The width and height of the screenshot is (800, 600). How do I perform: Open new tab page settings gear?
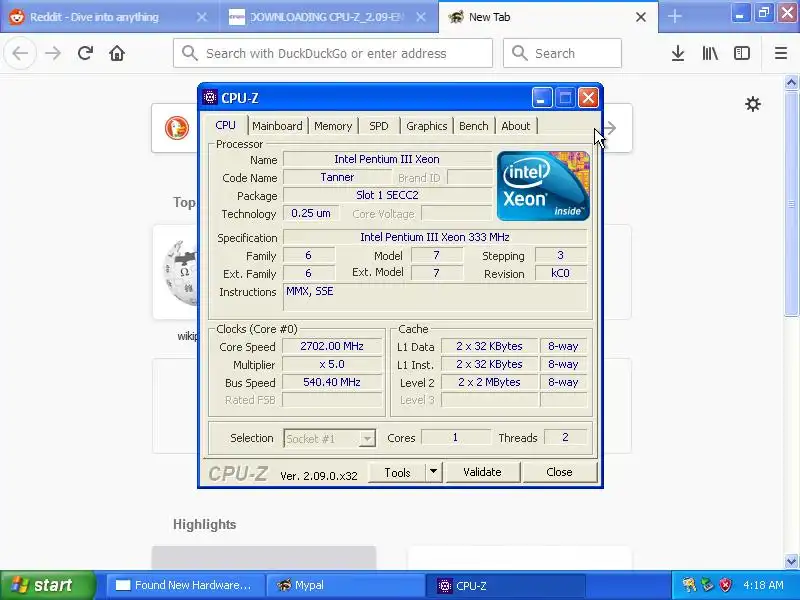point(753,104)
